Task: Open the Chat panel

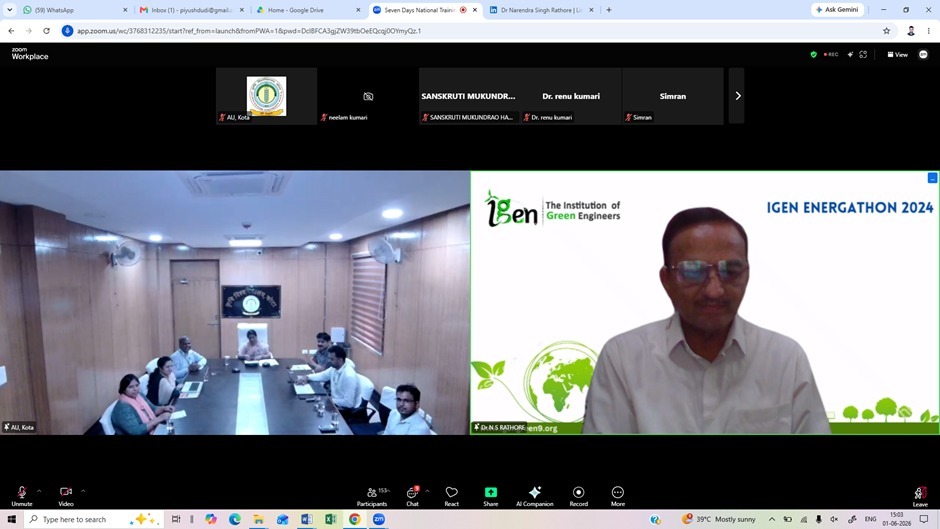Action: coord(412,495)
